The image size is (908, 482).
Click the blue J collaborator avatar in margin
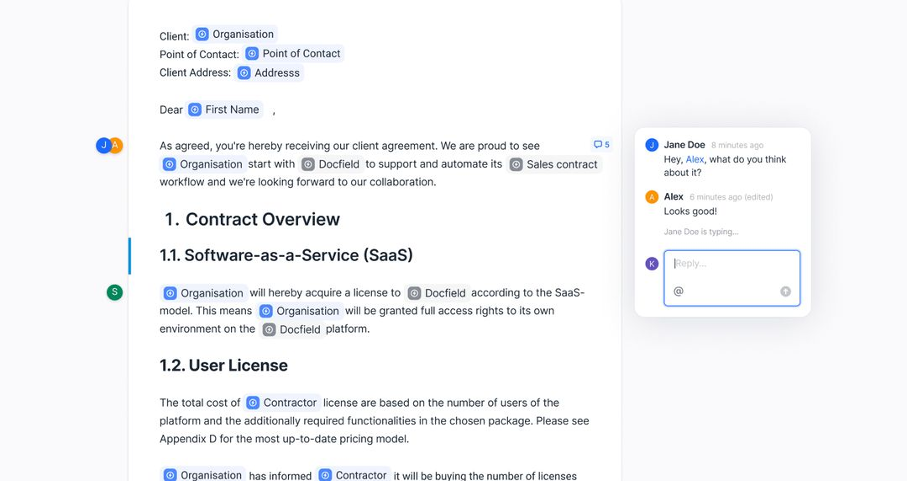103,145
